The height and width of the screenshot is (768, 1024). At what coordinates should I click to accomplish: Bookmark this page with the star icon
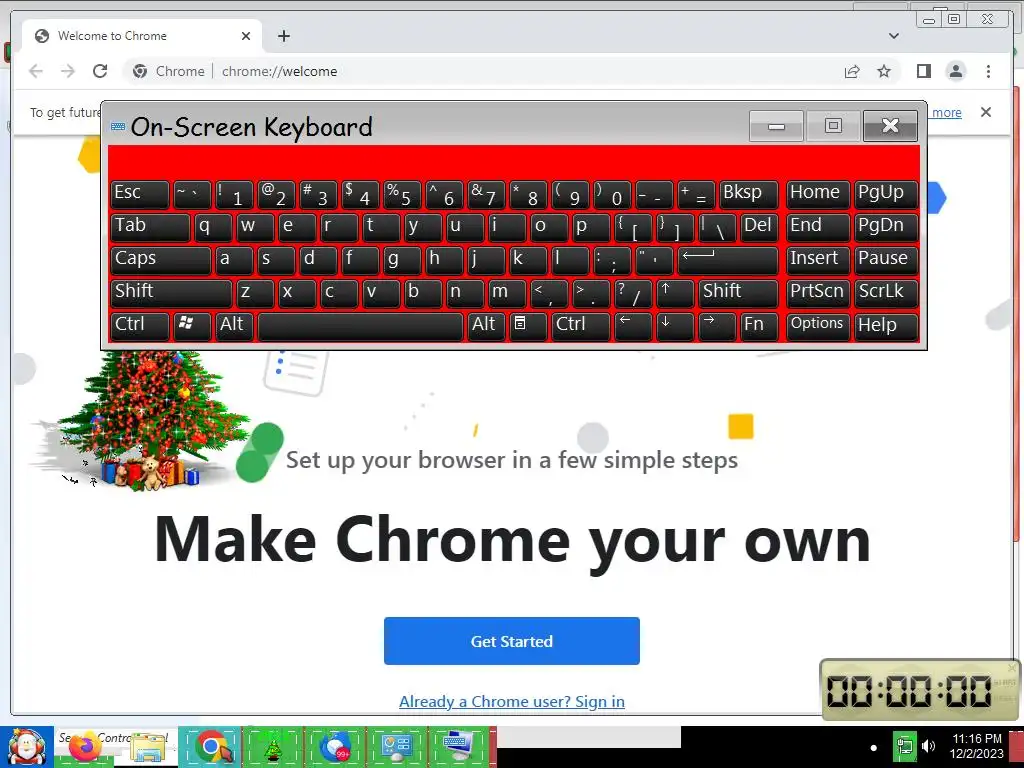point(884,71)
